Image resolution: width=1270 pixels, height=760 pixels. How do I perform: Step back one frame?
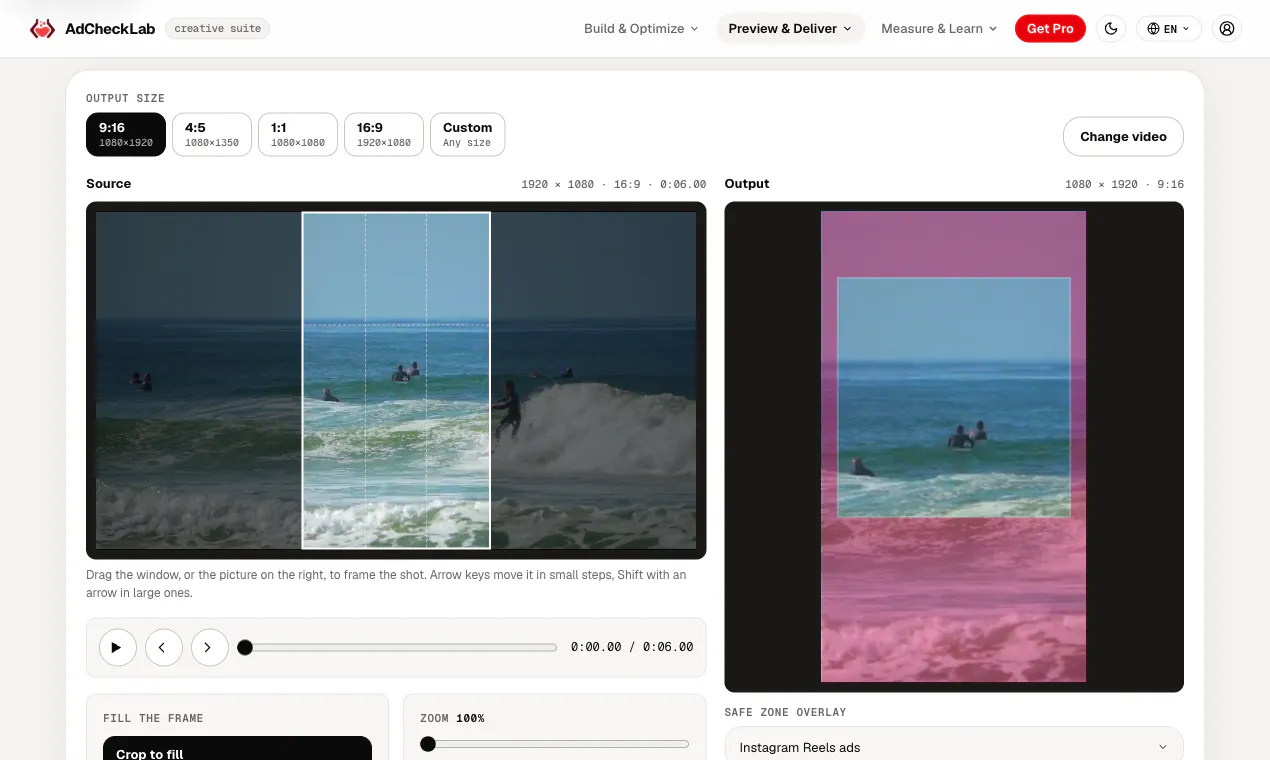click(x=163, y=647)
